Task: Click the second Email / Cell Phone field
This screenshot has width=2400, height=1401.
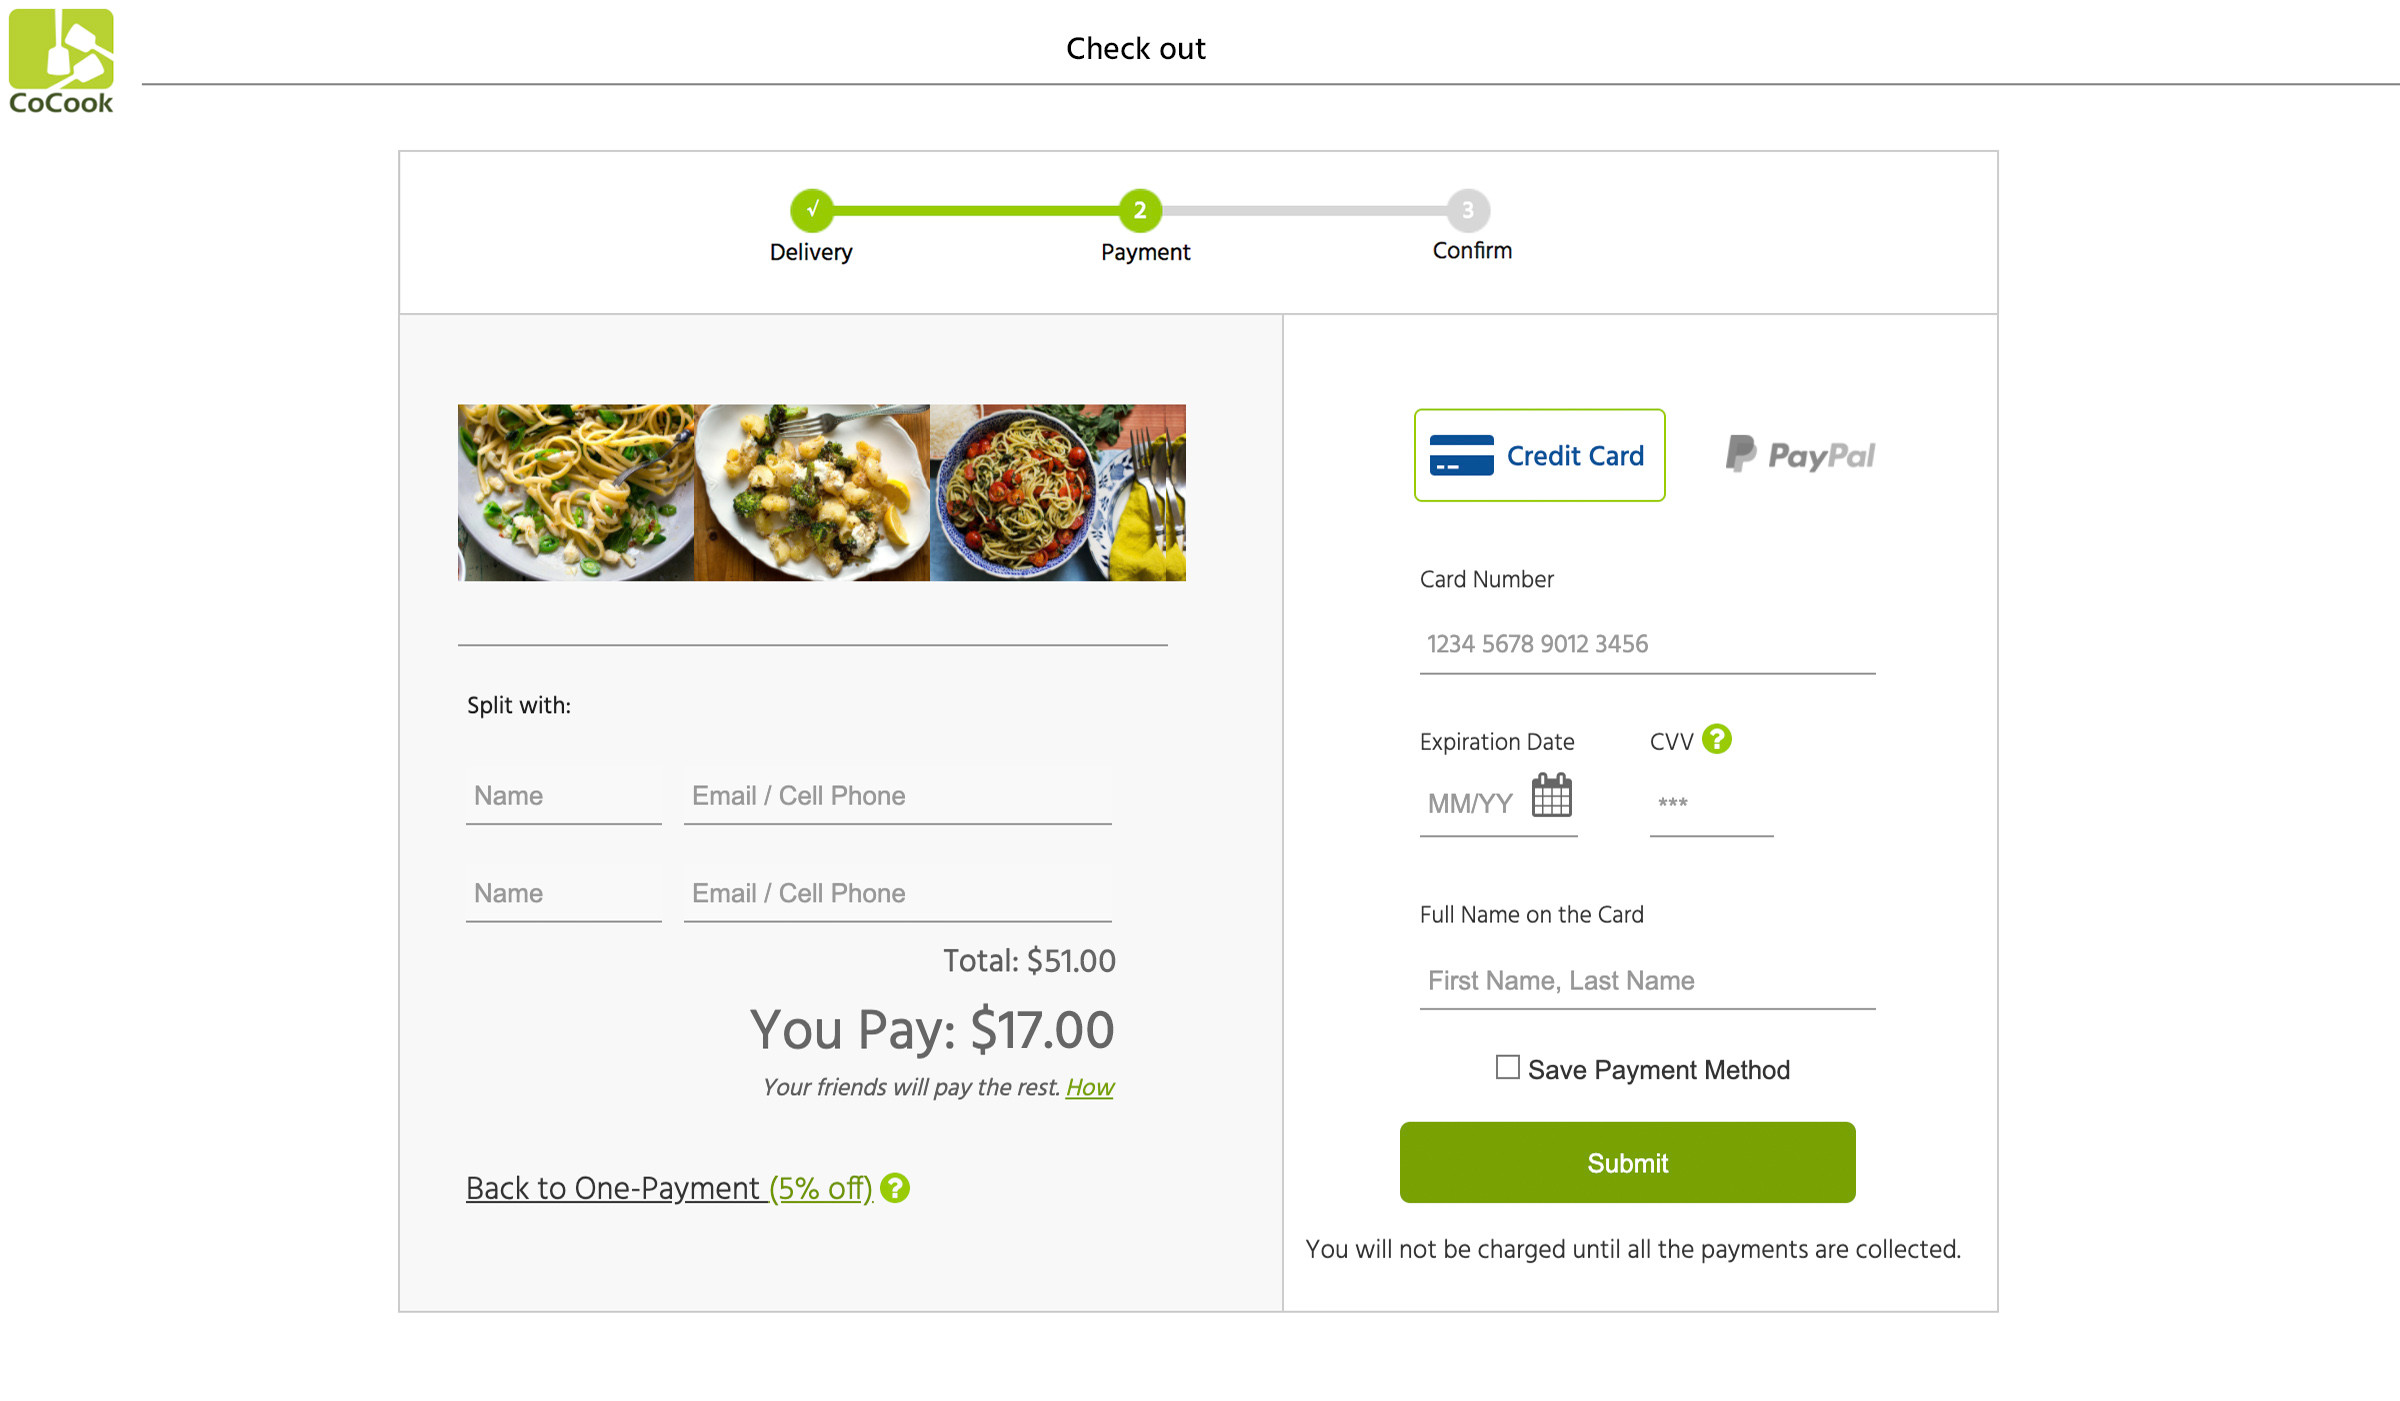Action: (897, 893)
